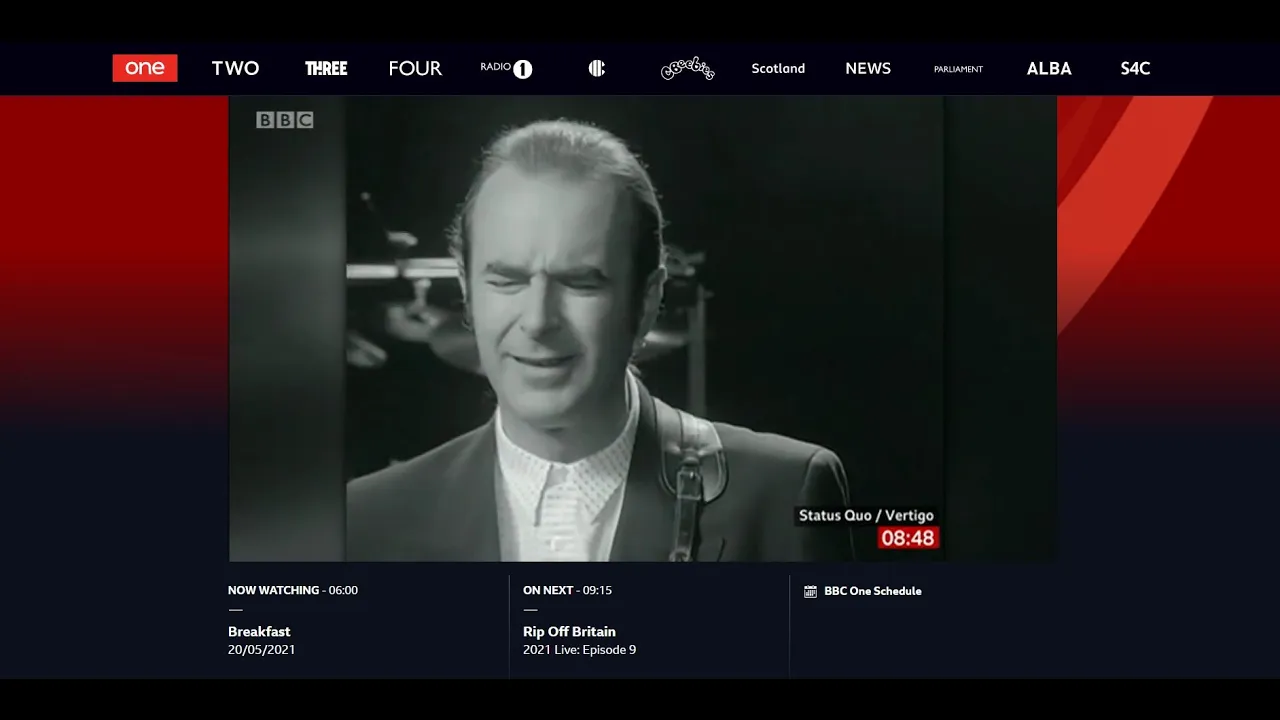Click the 08:48 on-screen clock

(x=908, y=538)
